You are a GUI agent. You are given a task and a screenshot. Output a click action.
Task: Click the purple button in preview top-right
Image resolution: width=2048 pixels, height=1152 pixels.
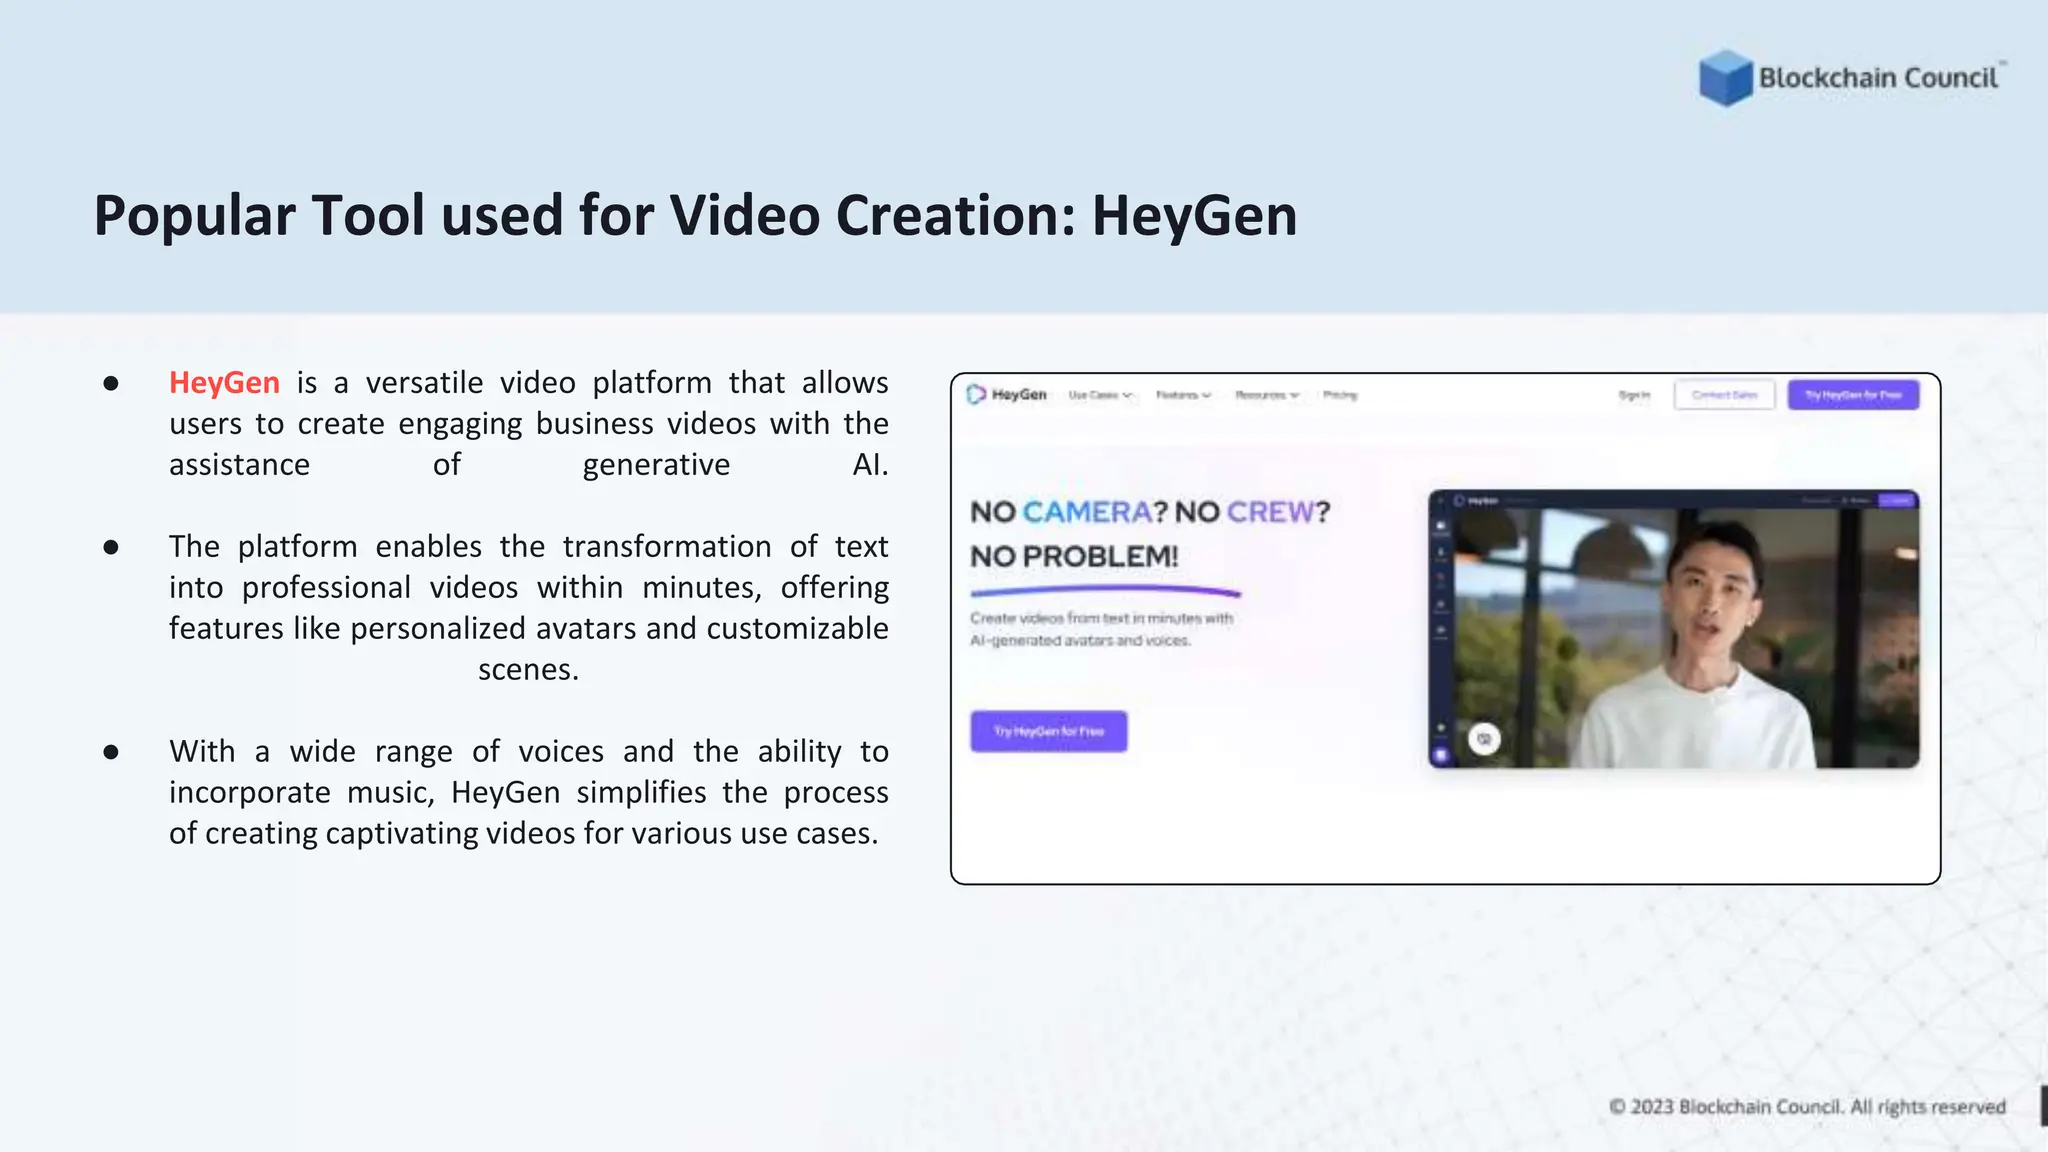[x=1896, y=500]
